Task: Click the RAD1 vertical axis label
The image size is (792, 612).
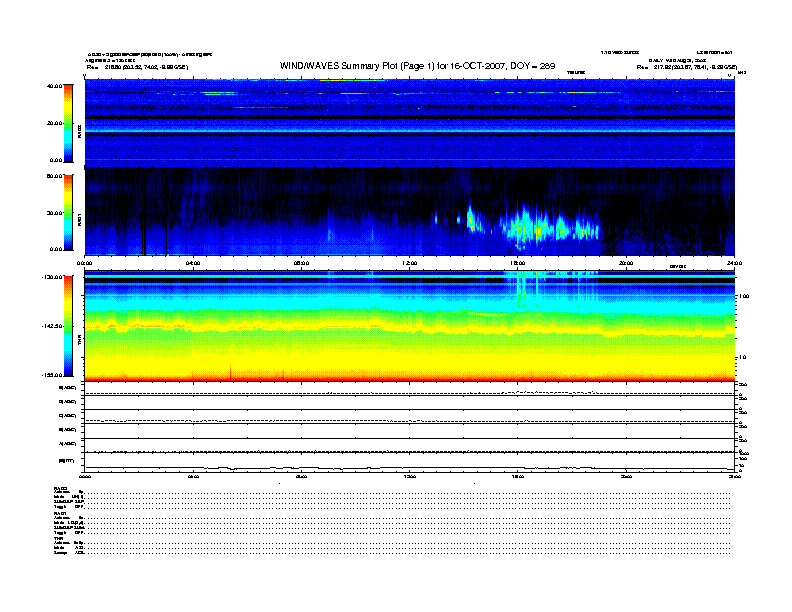Action: (79, 219)
